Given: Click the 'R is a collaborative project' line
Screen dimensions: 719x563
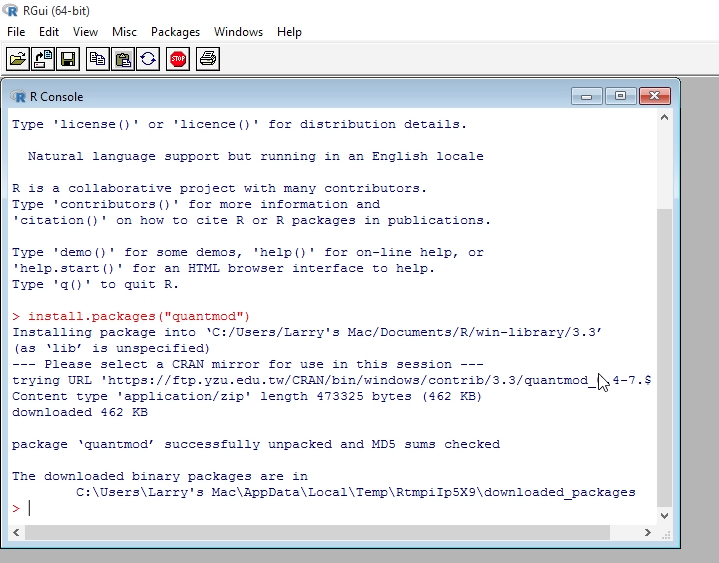Looking at the screenshot, I should [219, 188].
